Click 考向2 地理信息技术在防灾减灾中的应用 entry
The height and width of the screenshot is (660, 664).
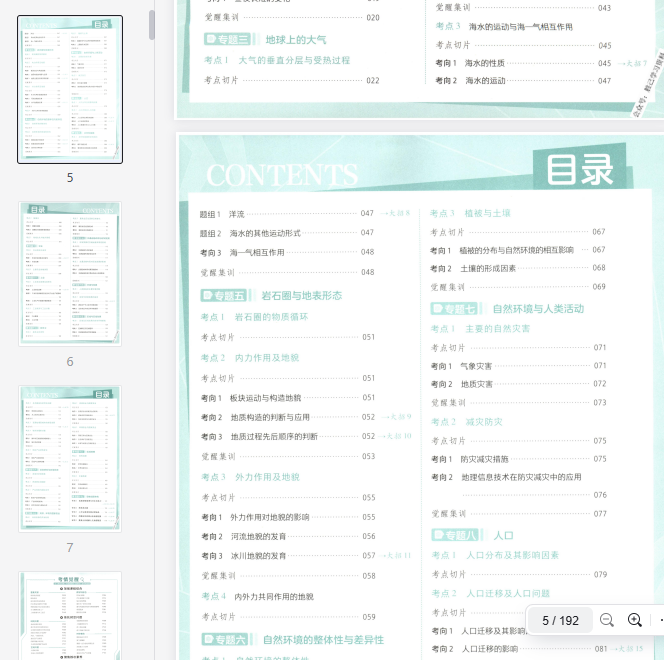point(506,477)
